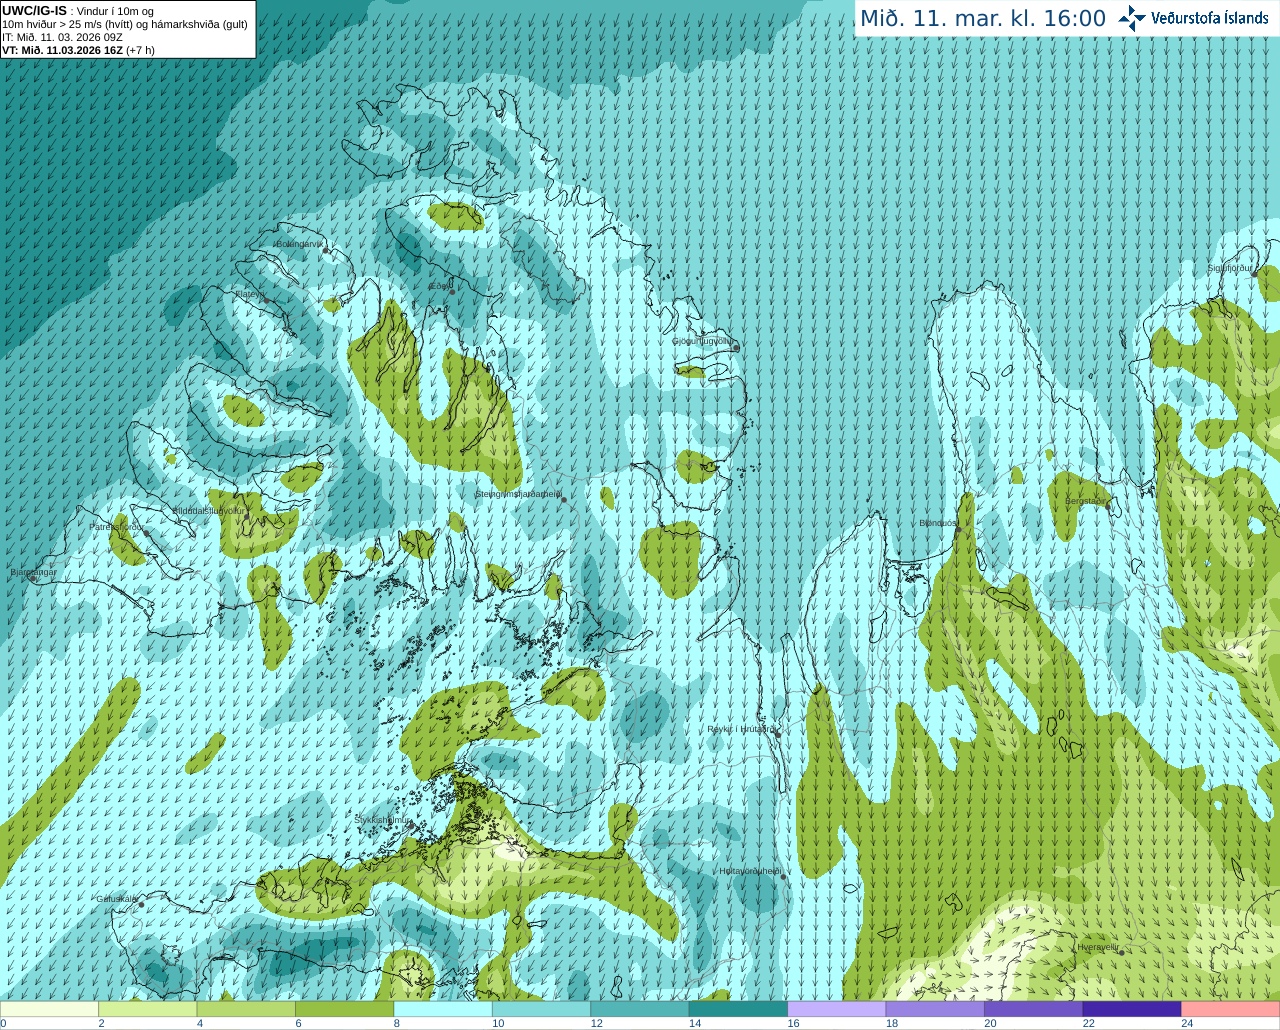Screen dimensions: 1280x1030
Task: Click the Siglufjörður station label
Action: (1229, 268)
